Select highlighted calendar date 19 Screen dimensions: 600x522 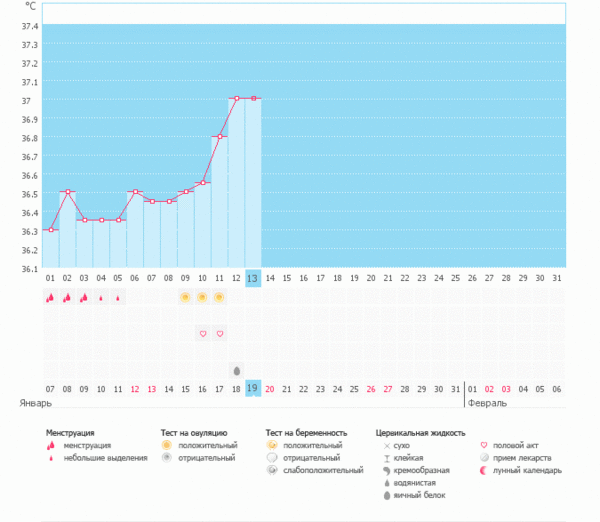tap(253, 388)
